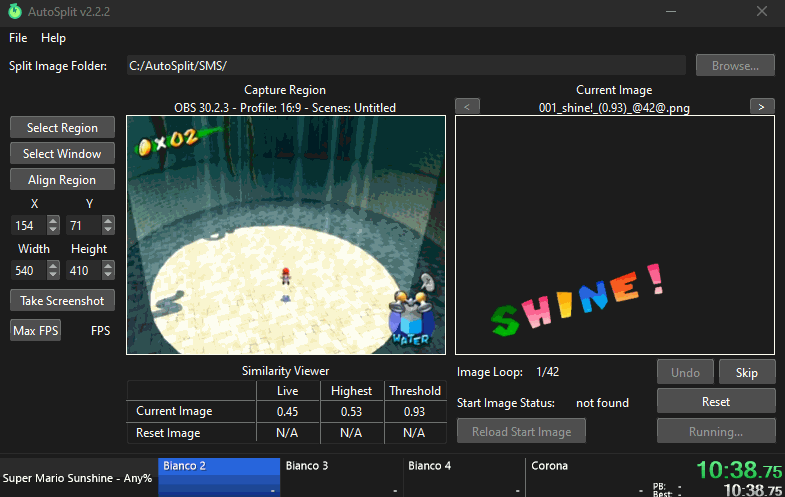The image size is (785, 497).
Task: Open the Help menu
Action: coord(53,38)
